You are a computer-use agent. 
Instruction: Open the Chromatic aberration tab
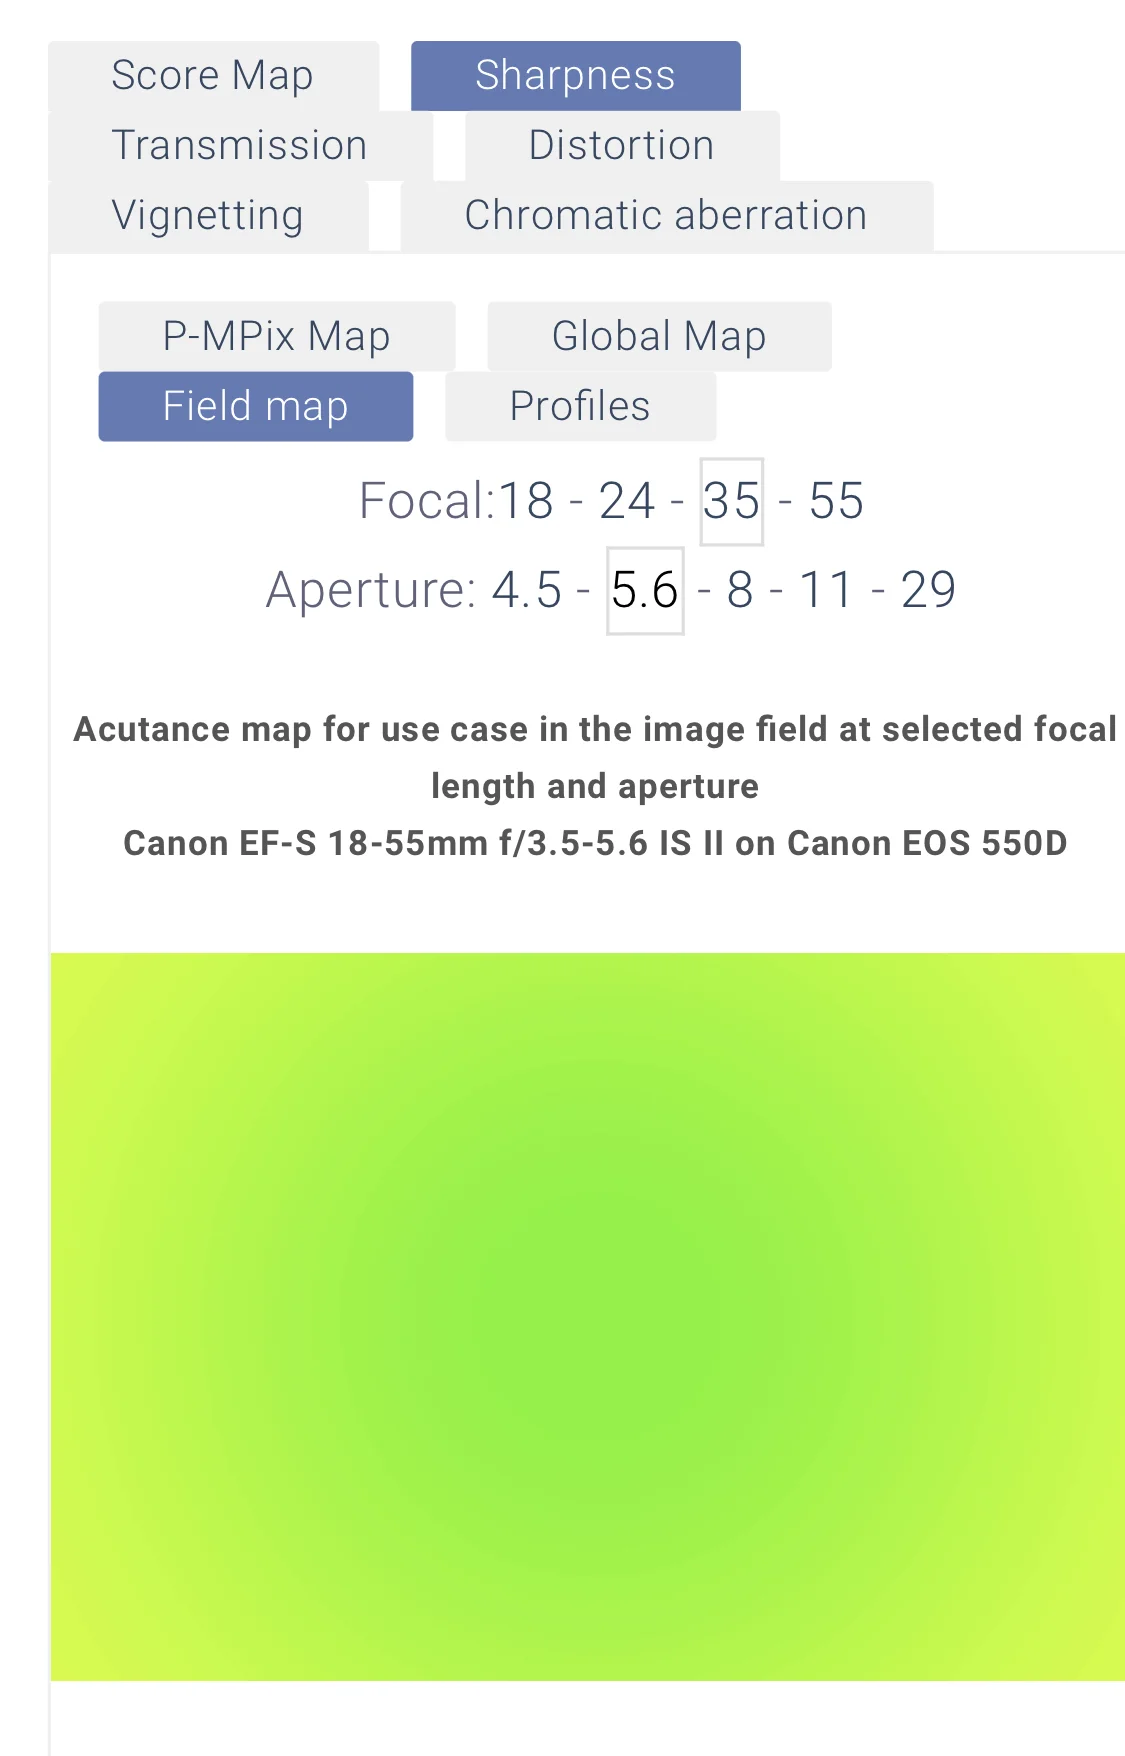[x=666, y=216]
